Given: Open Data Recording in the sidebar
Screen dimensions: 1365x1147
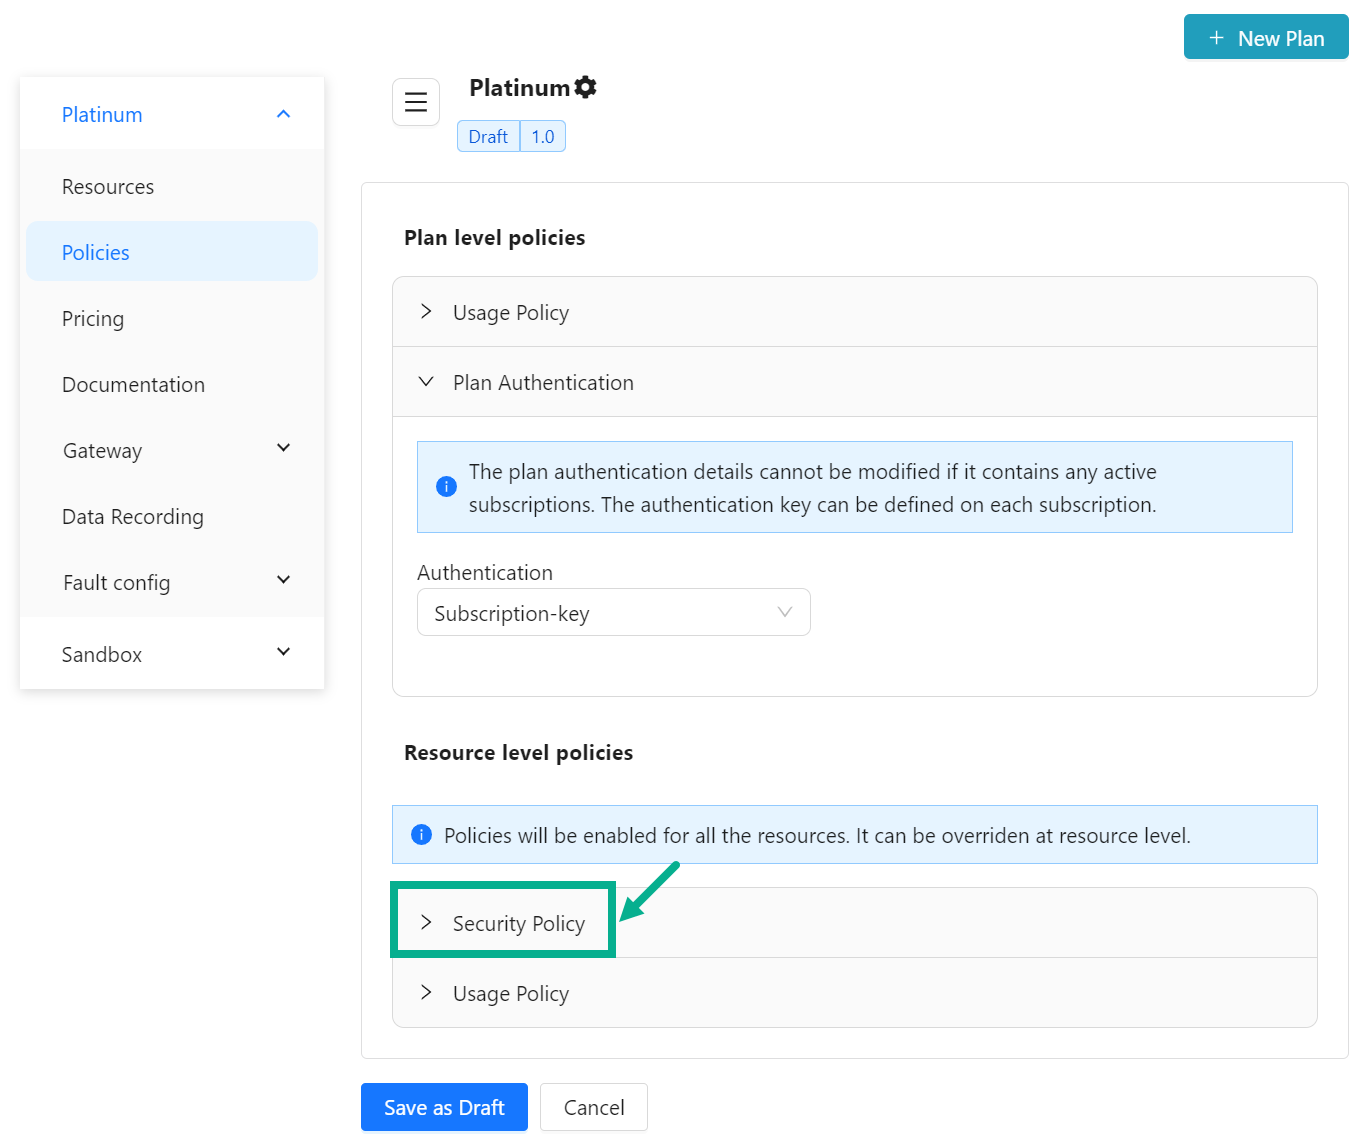Looking at the screenshot, I should click(x=132, y=517).
